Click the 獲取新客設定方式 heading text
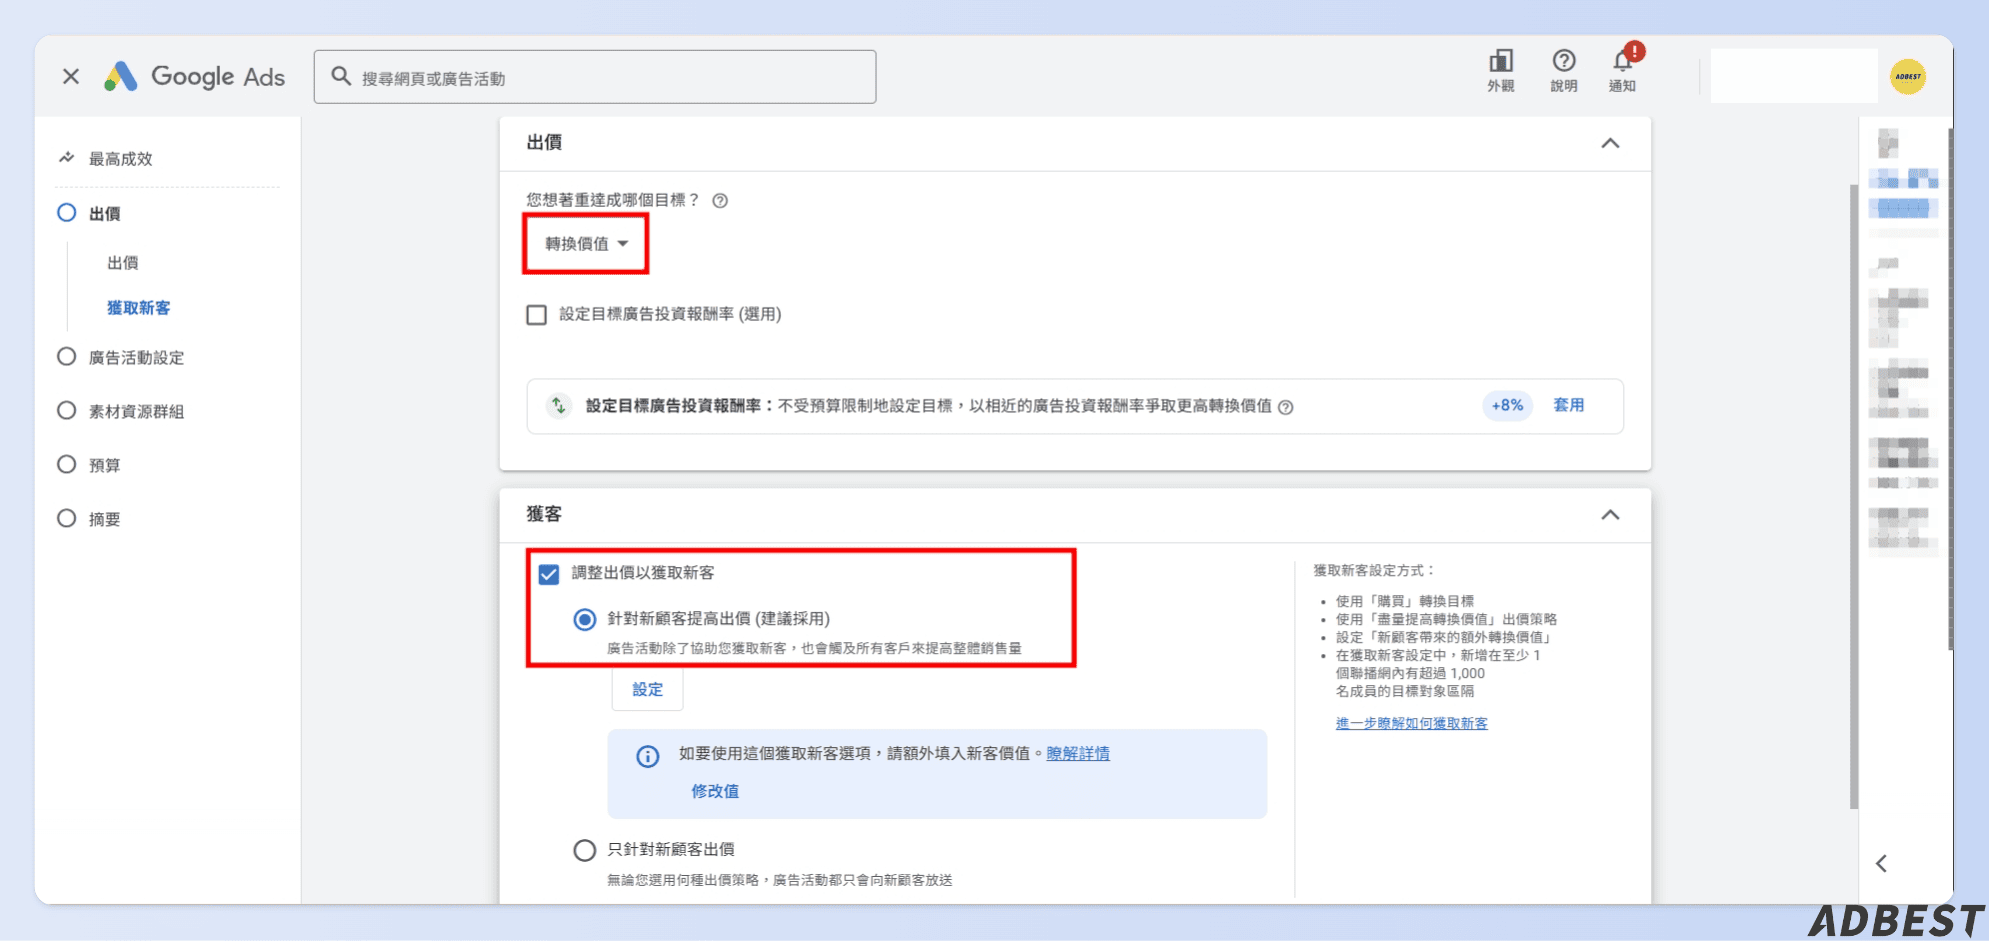Screen dimensions: 1989x941 pos(1374,570)
